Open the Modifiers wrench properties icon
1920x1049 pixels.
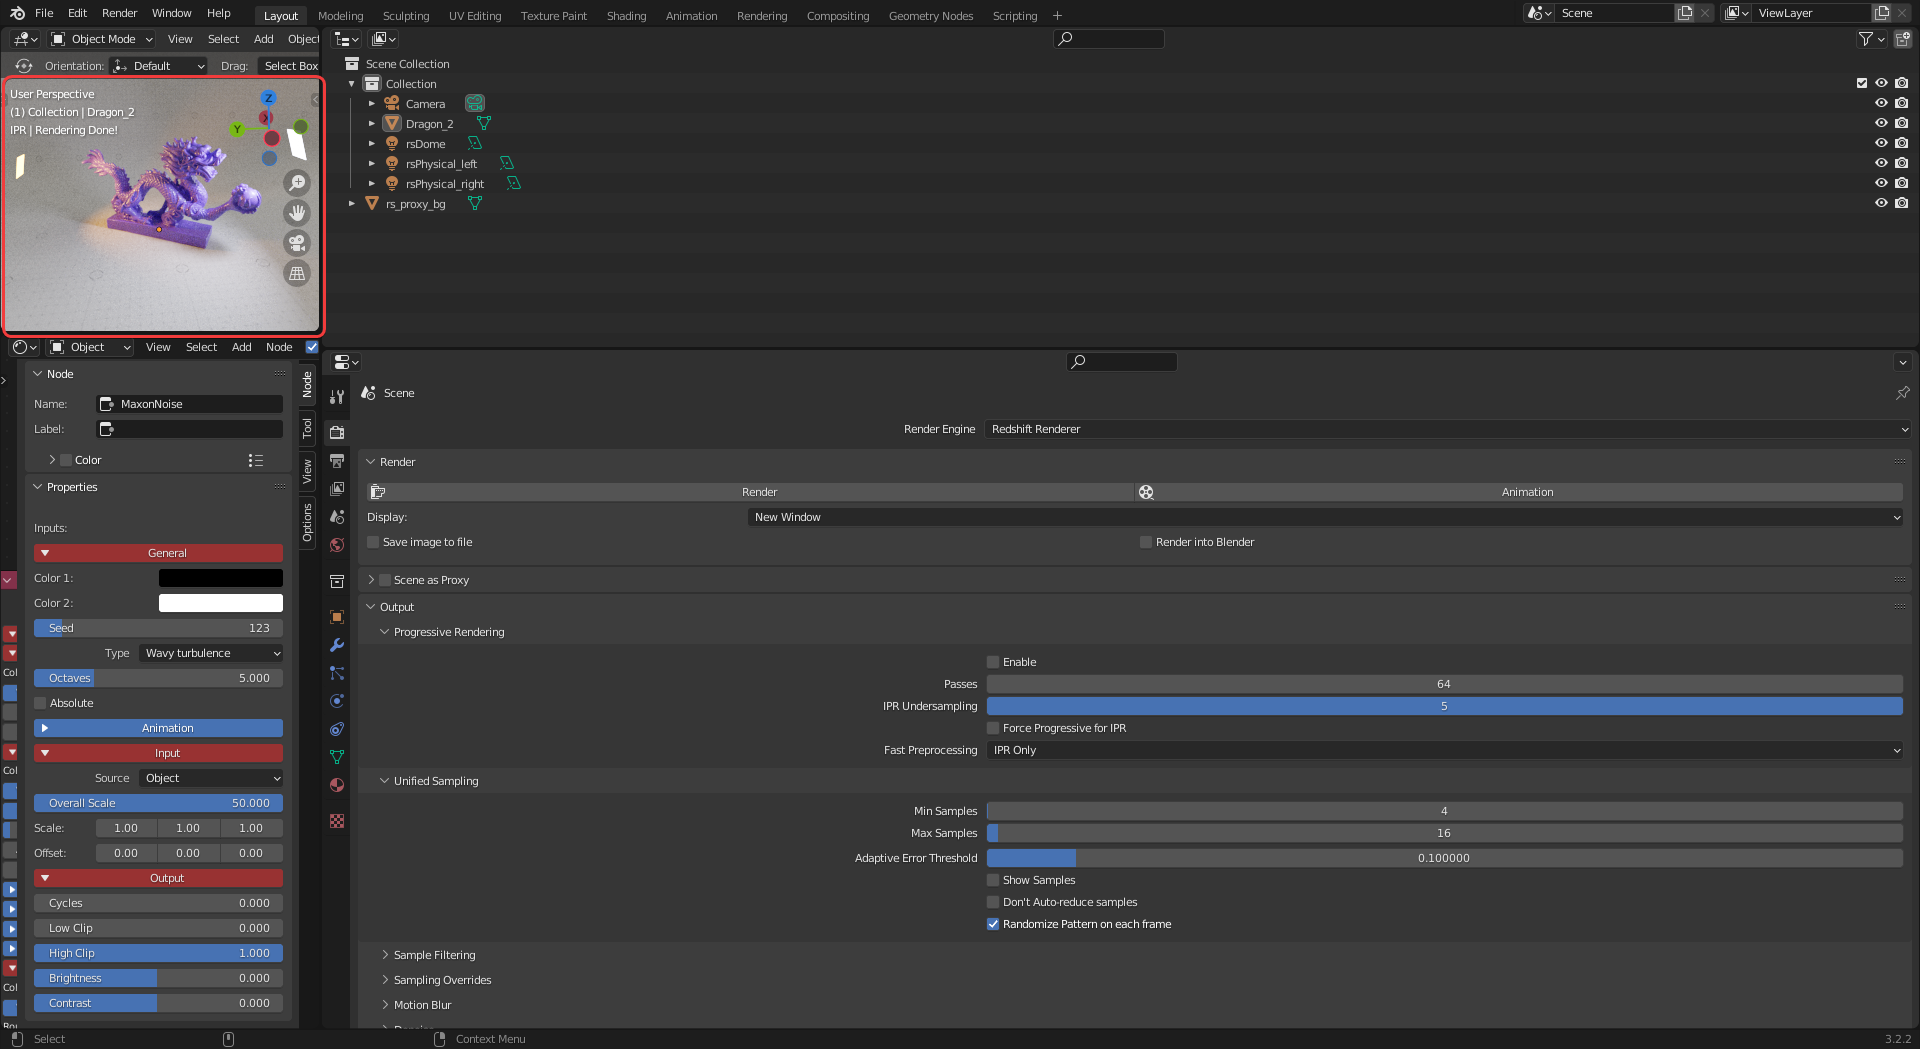pyautogui.click(x=337, y=645)
